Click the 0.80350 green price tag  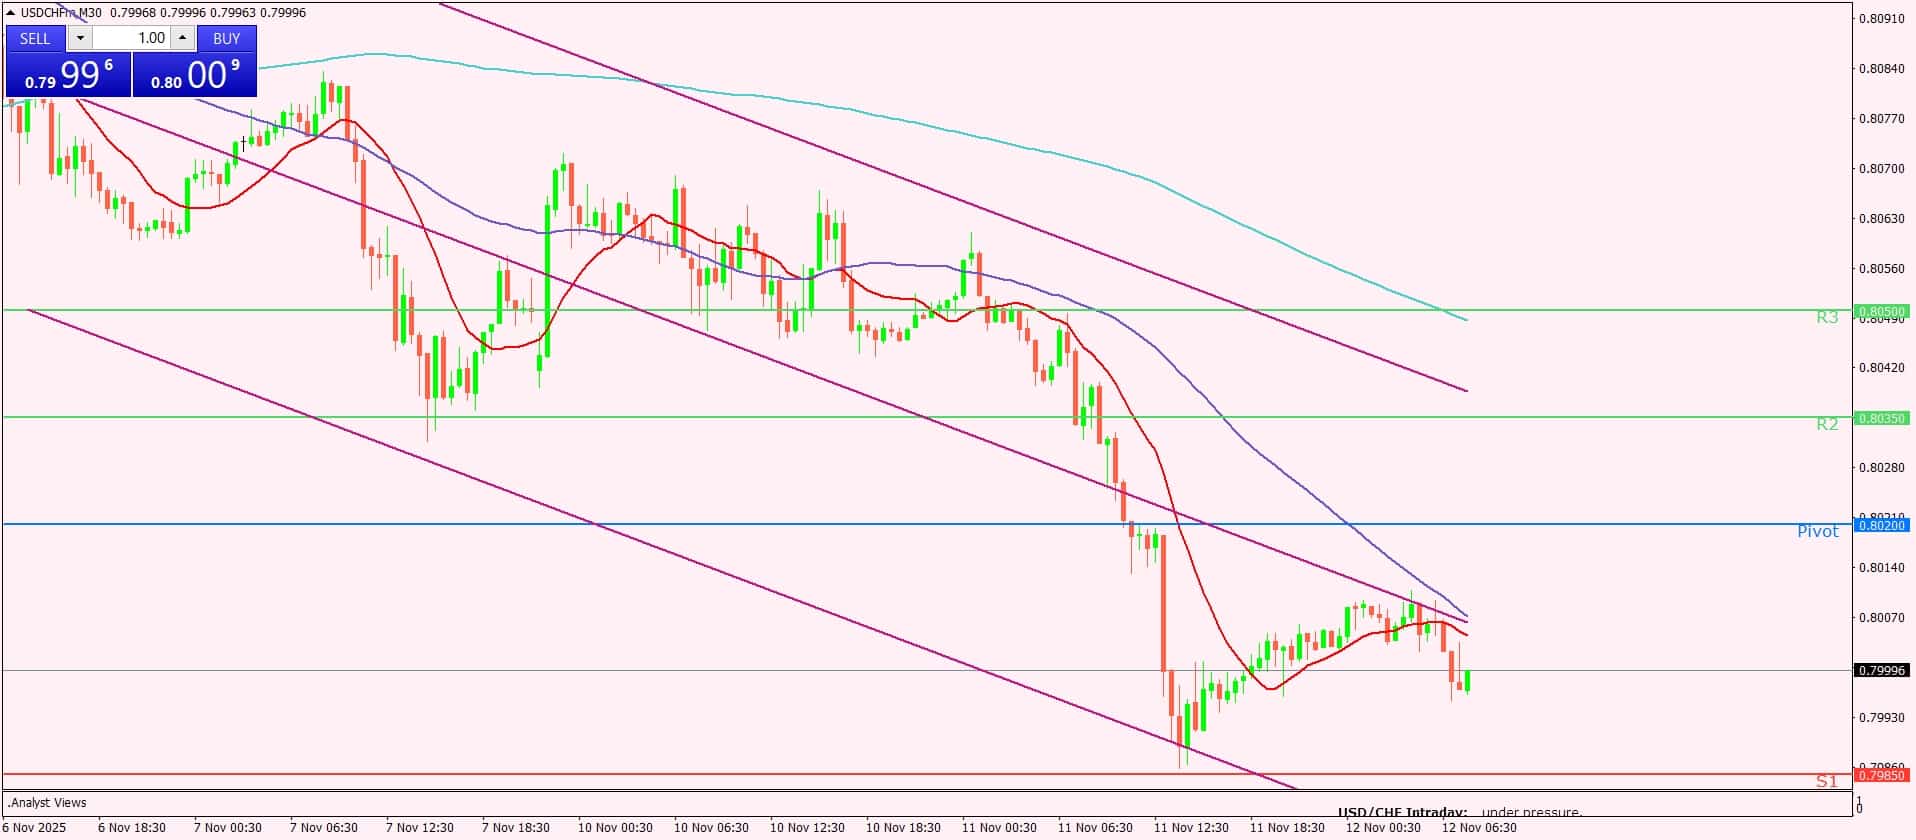(1881, 418)
